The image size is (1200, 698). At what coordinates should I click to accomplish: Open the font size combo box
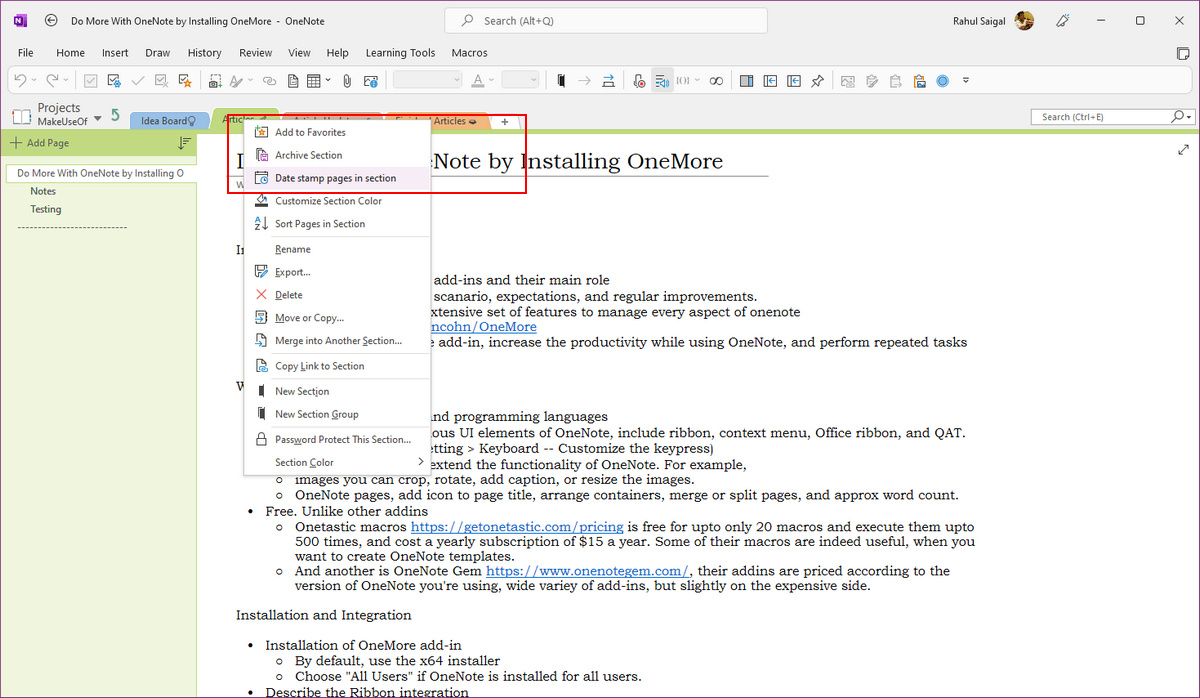tap(520, 81)
